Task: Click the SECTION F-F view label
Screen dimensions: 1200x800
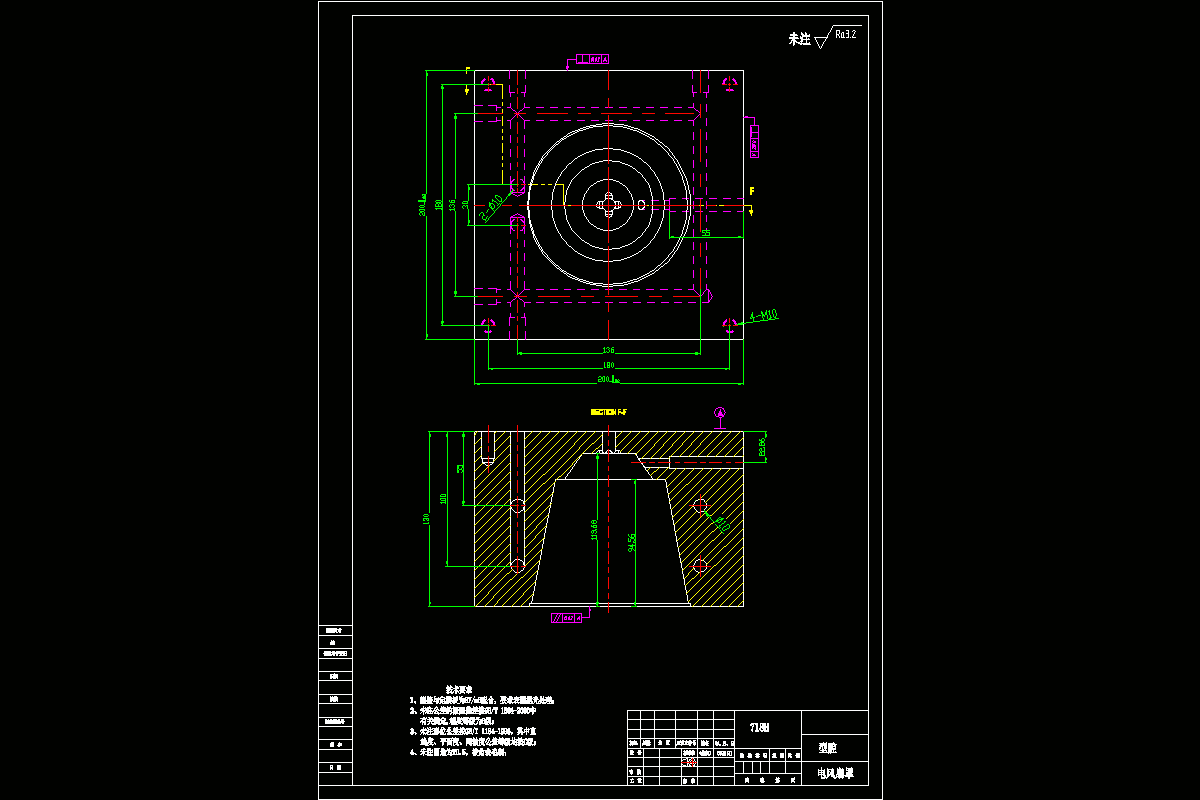Action: 608,412
